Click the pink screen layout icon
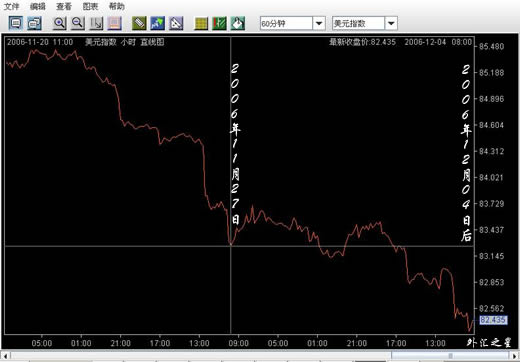This screenshot has width=520, height=362. 115,23
